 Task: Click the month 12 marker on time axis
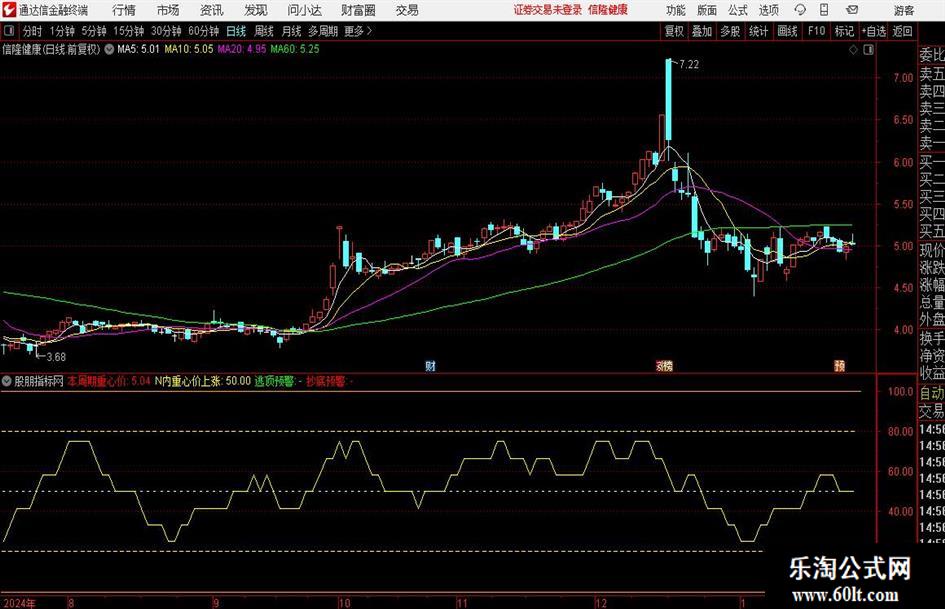[601, 603]
